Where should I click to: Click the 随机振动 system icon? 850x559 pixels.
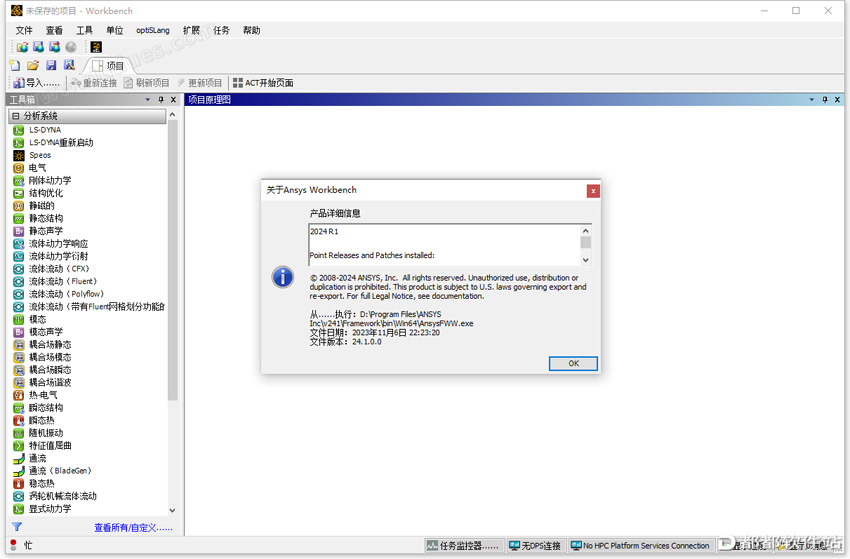click(18, 433)
